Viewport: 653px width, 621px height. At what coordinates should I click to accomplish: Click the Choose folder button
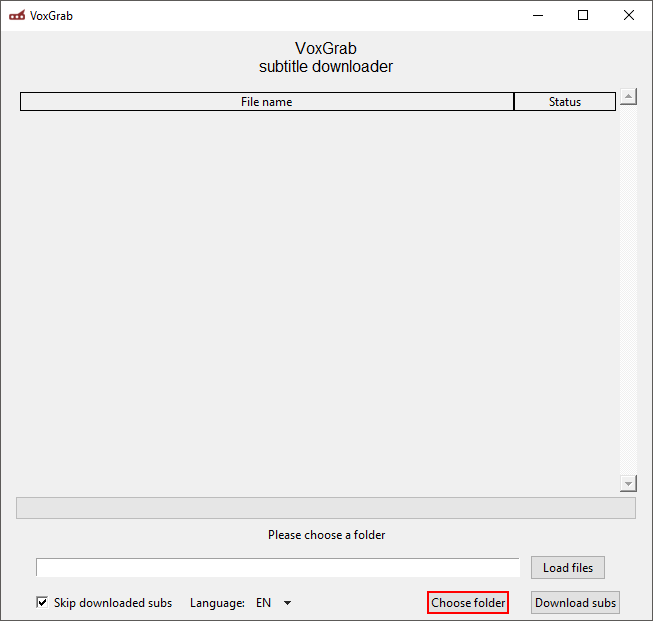coord(468,603)
